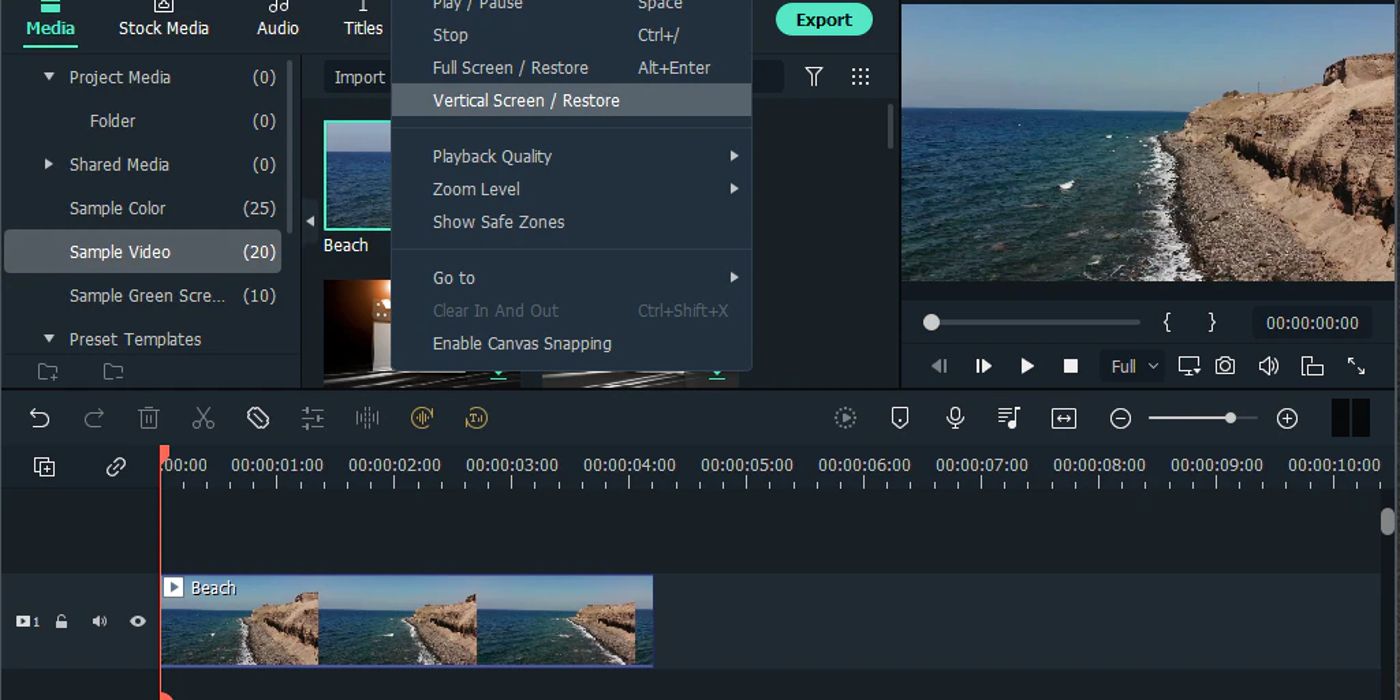Click the filter funnel icon
Screen dimensions: 1400x700
[814, 77]
